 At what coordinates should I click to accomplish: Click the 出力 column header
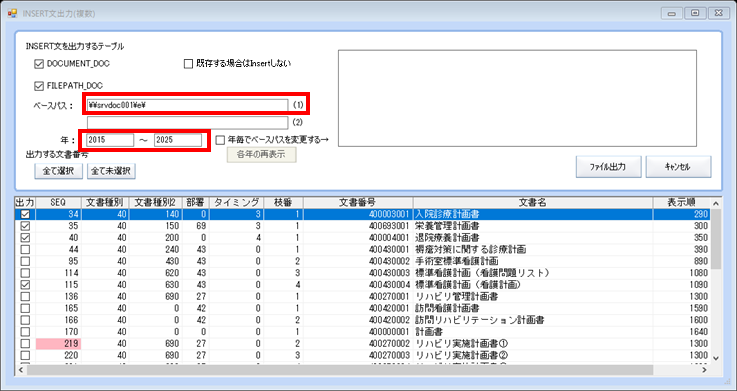25,203
